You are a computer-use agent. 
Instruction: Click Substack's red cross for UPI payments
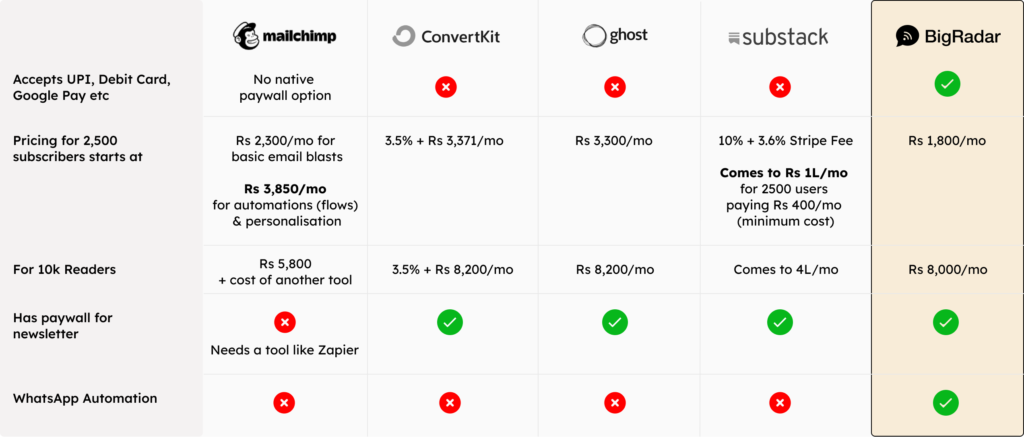tap(780, 87)
